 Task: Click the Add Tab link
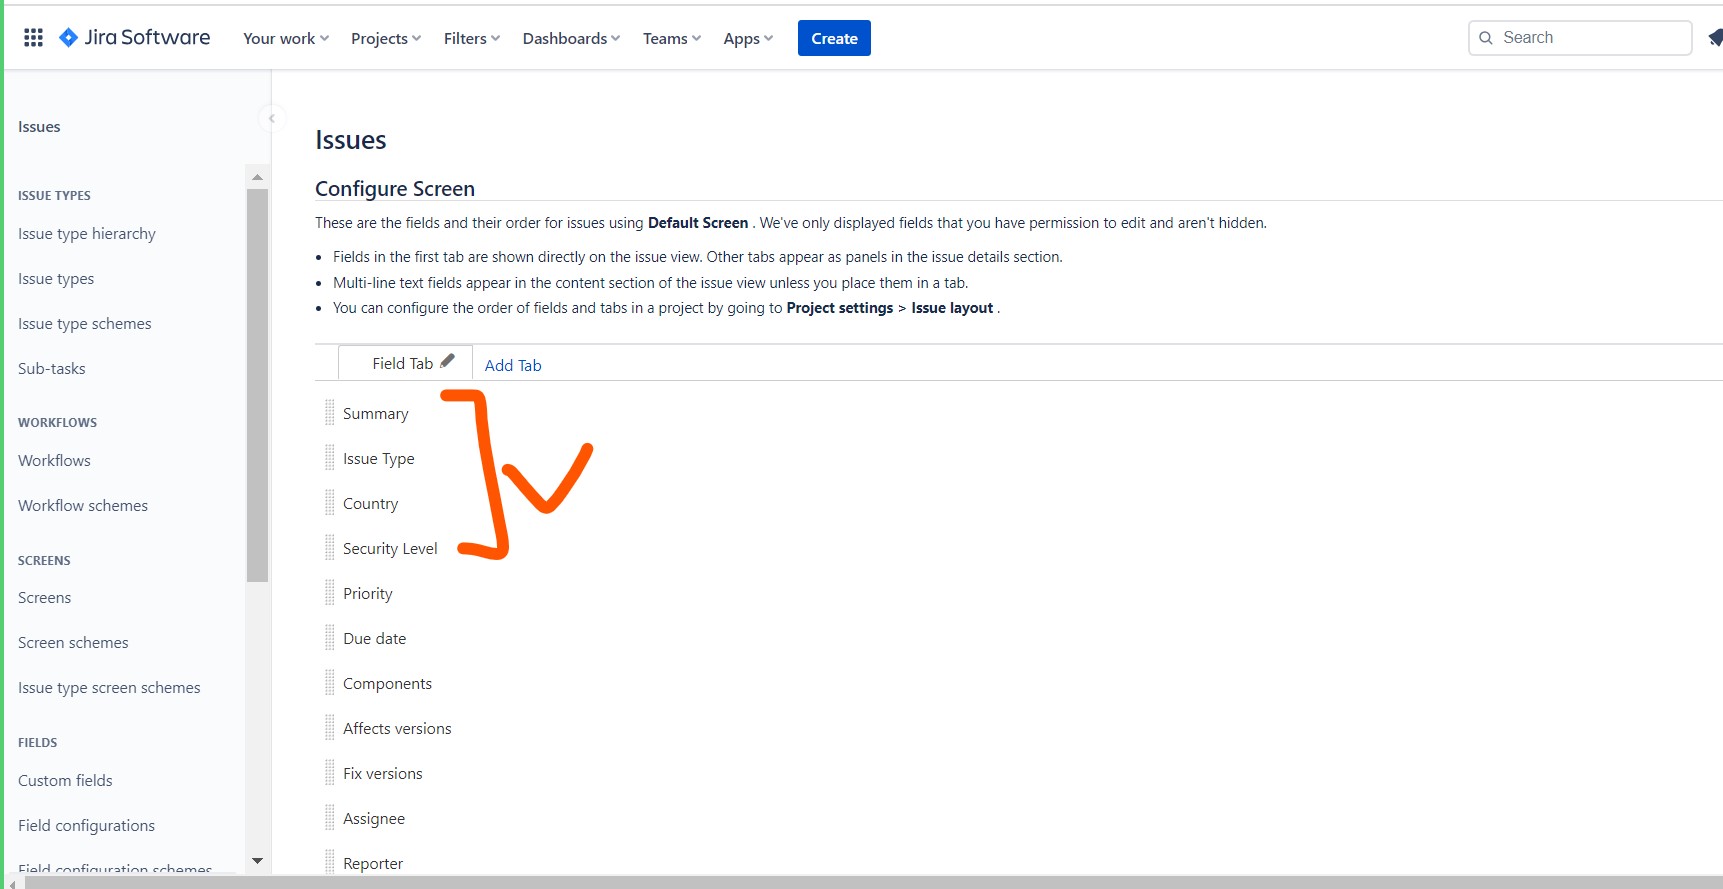point(513,365)
